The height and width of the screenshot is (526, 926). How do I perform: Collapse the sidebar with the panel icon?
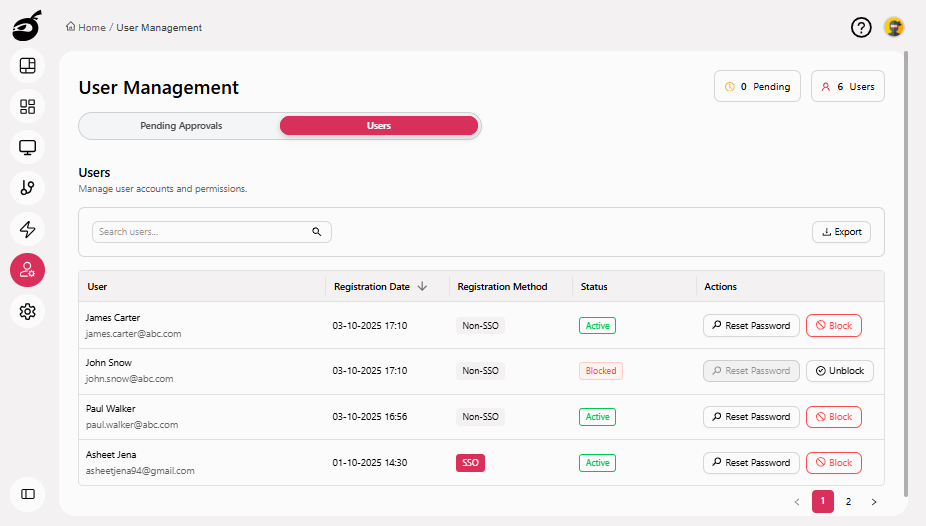pos(27,494)
